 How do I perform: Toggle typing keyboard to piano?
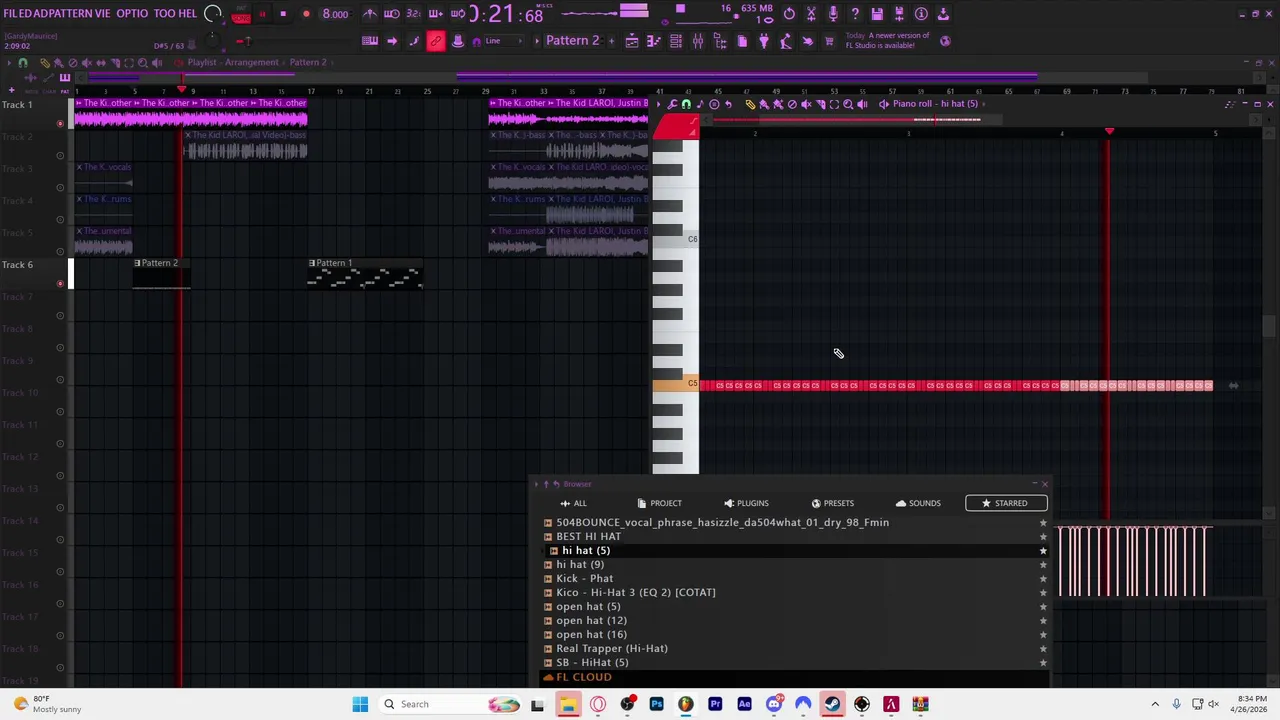(370, 41)
